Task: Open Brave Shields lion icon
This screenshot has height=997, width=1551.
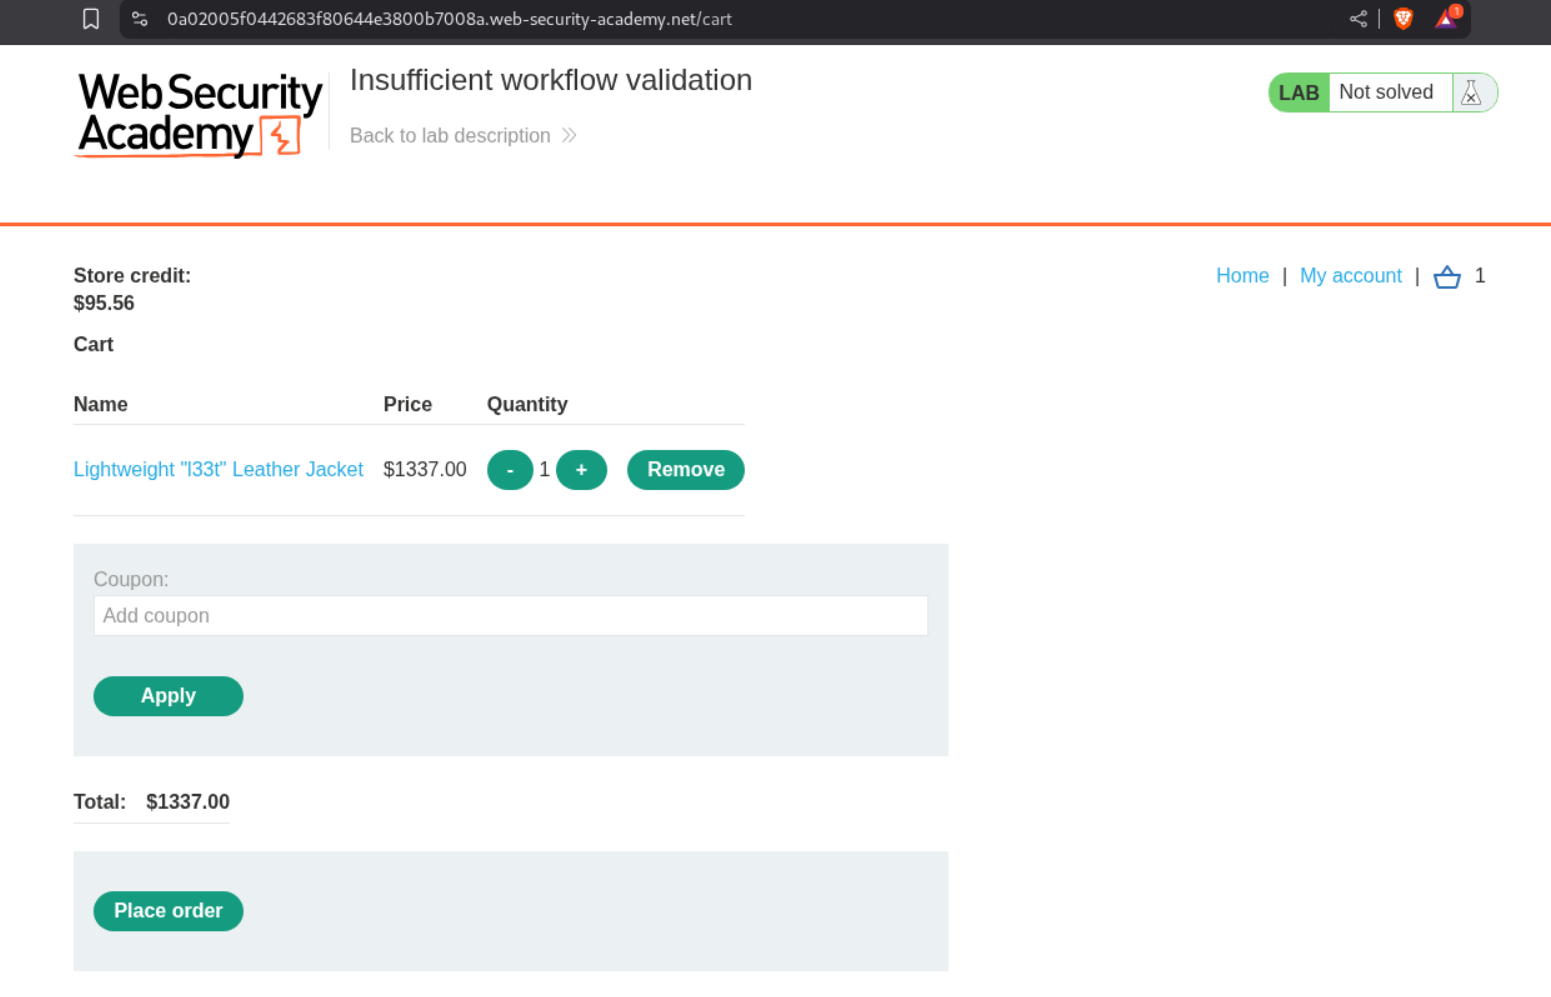Action: [1403, 19]
